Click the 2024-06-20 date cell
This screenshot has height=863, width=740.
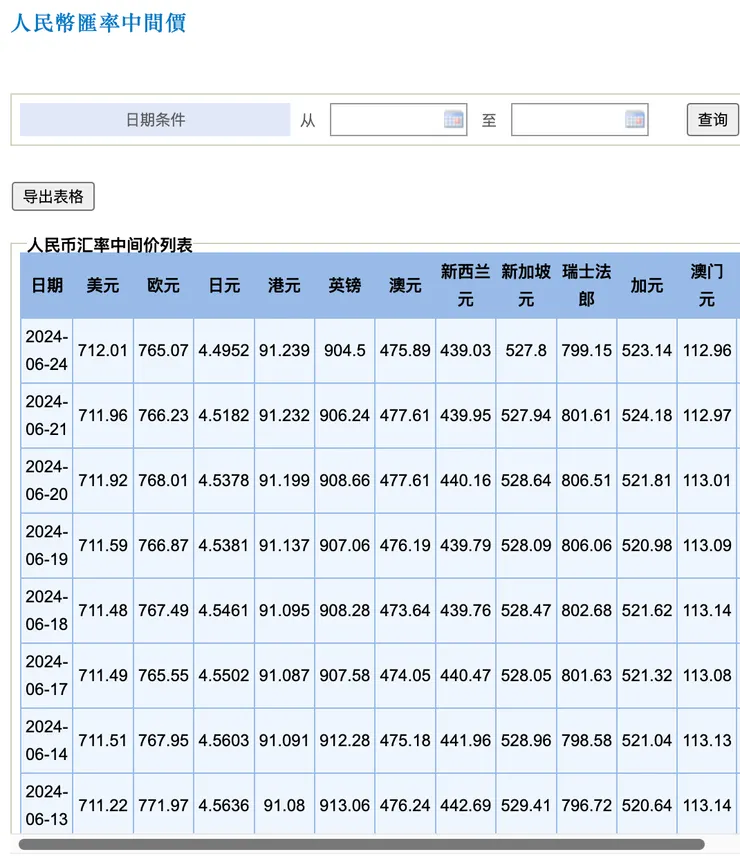coord(47,480)
